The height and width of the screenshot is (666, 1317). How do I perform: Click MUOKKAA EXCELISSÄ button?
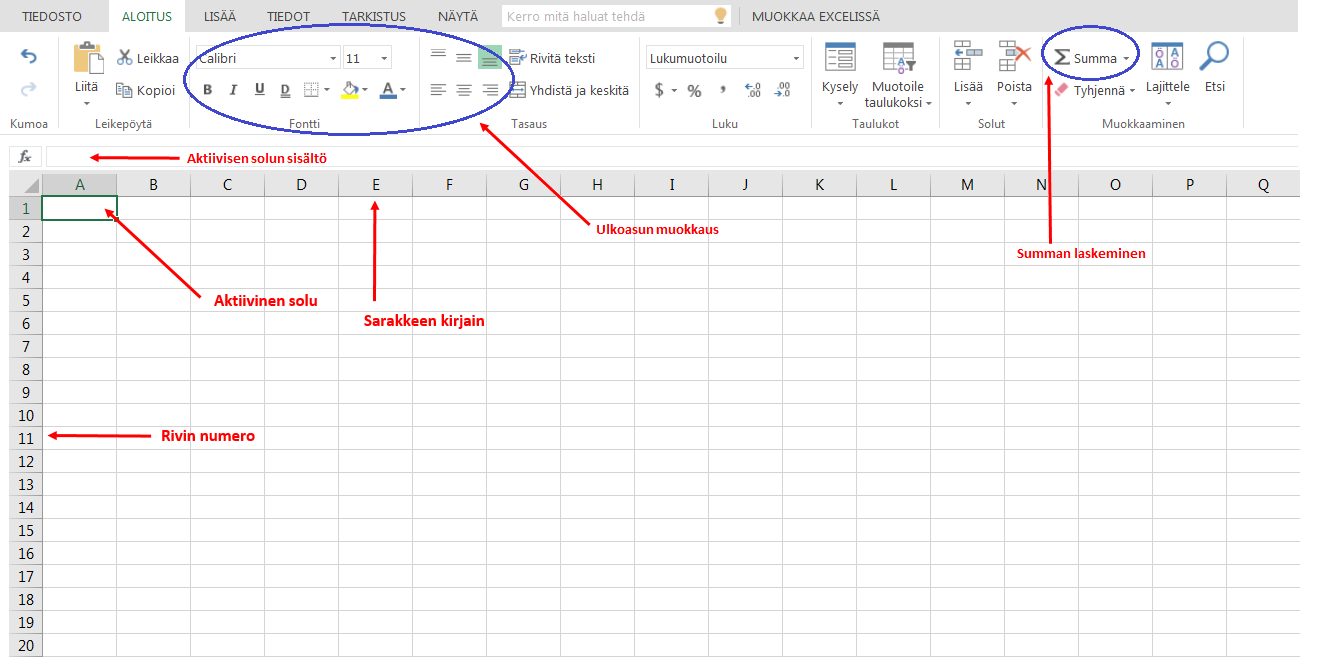click(x=815, y=17)
